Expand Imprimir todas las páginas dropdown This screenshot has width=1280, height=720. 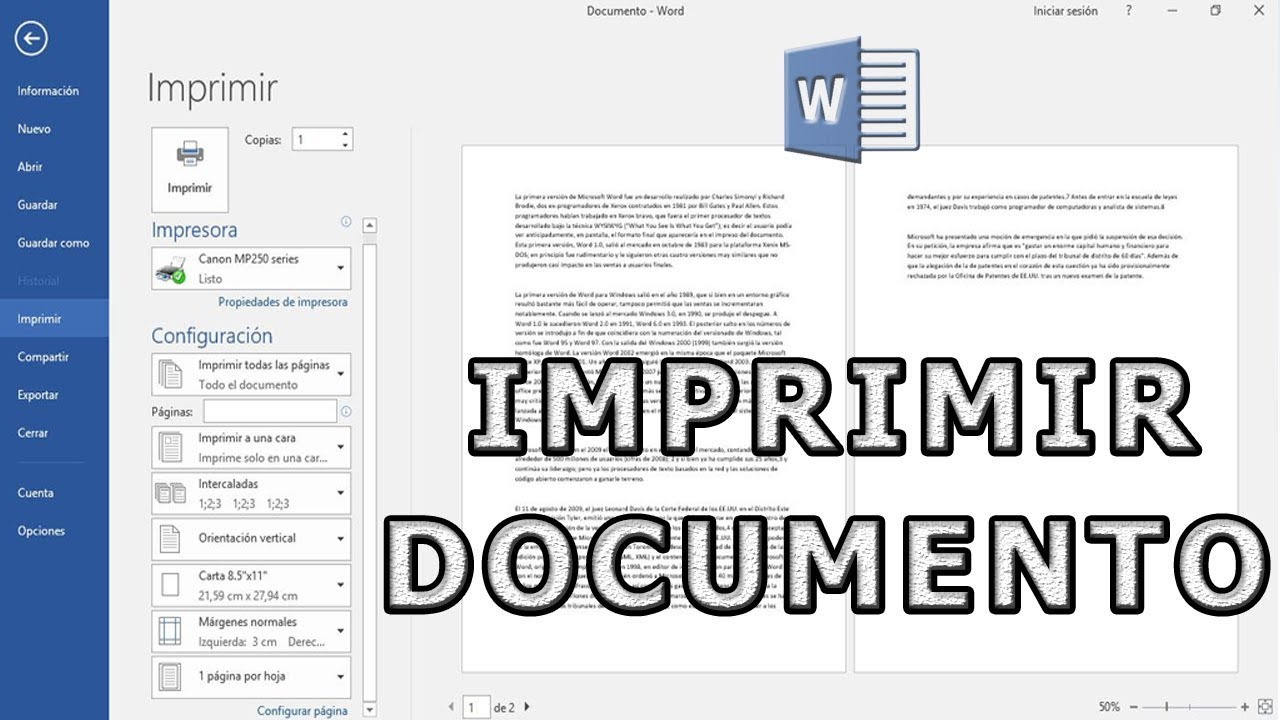(251, 374)
